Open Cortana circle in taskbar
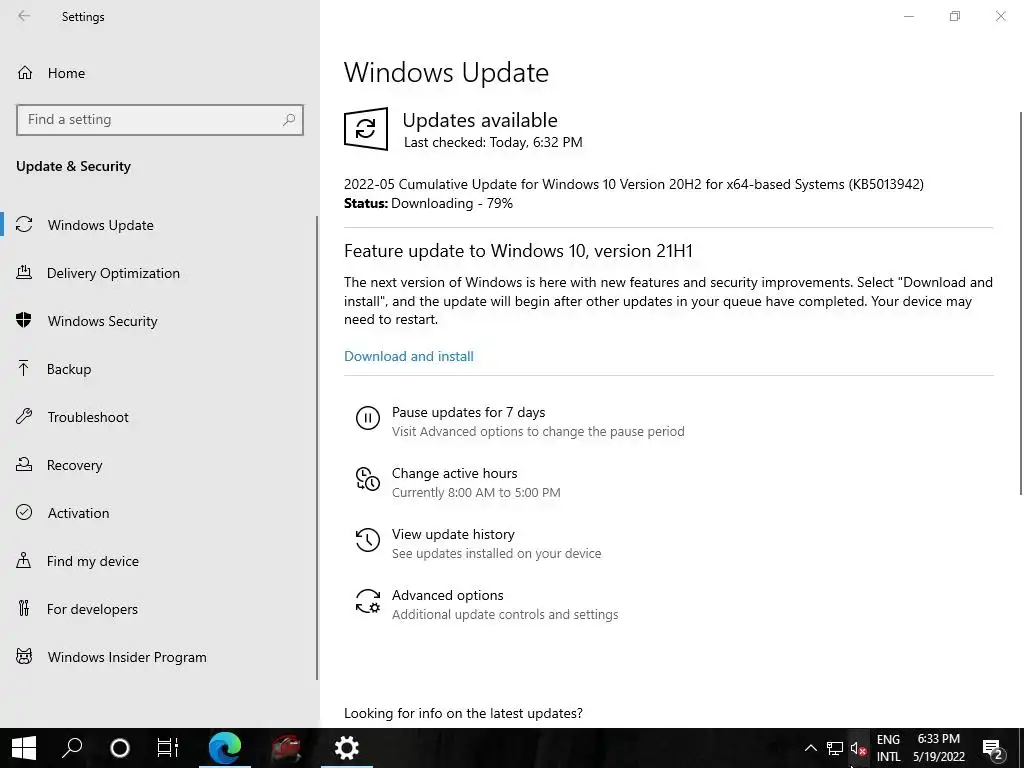The image size is (1024, 768). [120, 748]
